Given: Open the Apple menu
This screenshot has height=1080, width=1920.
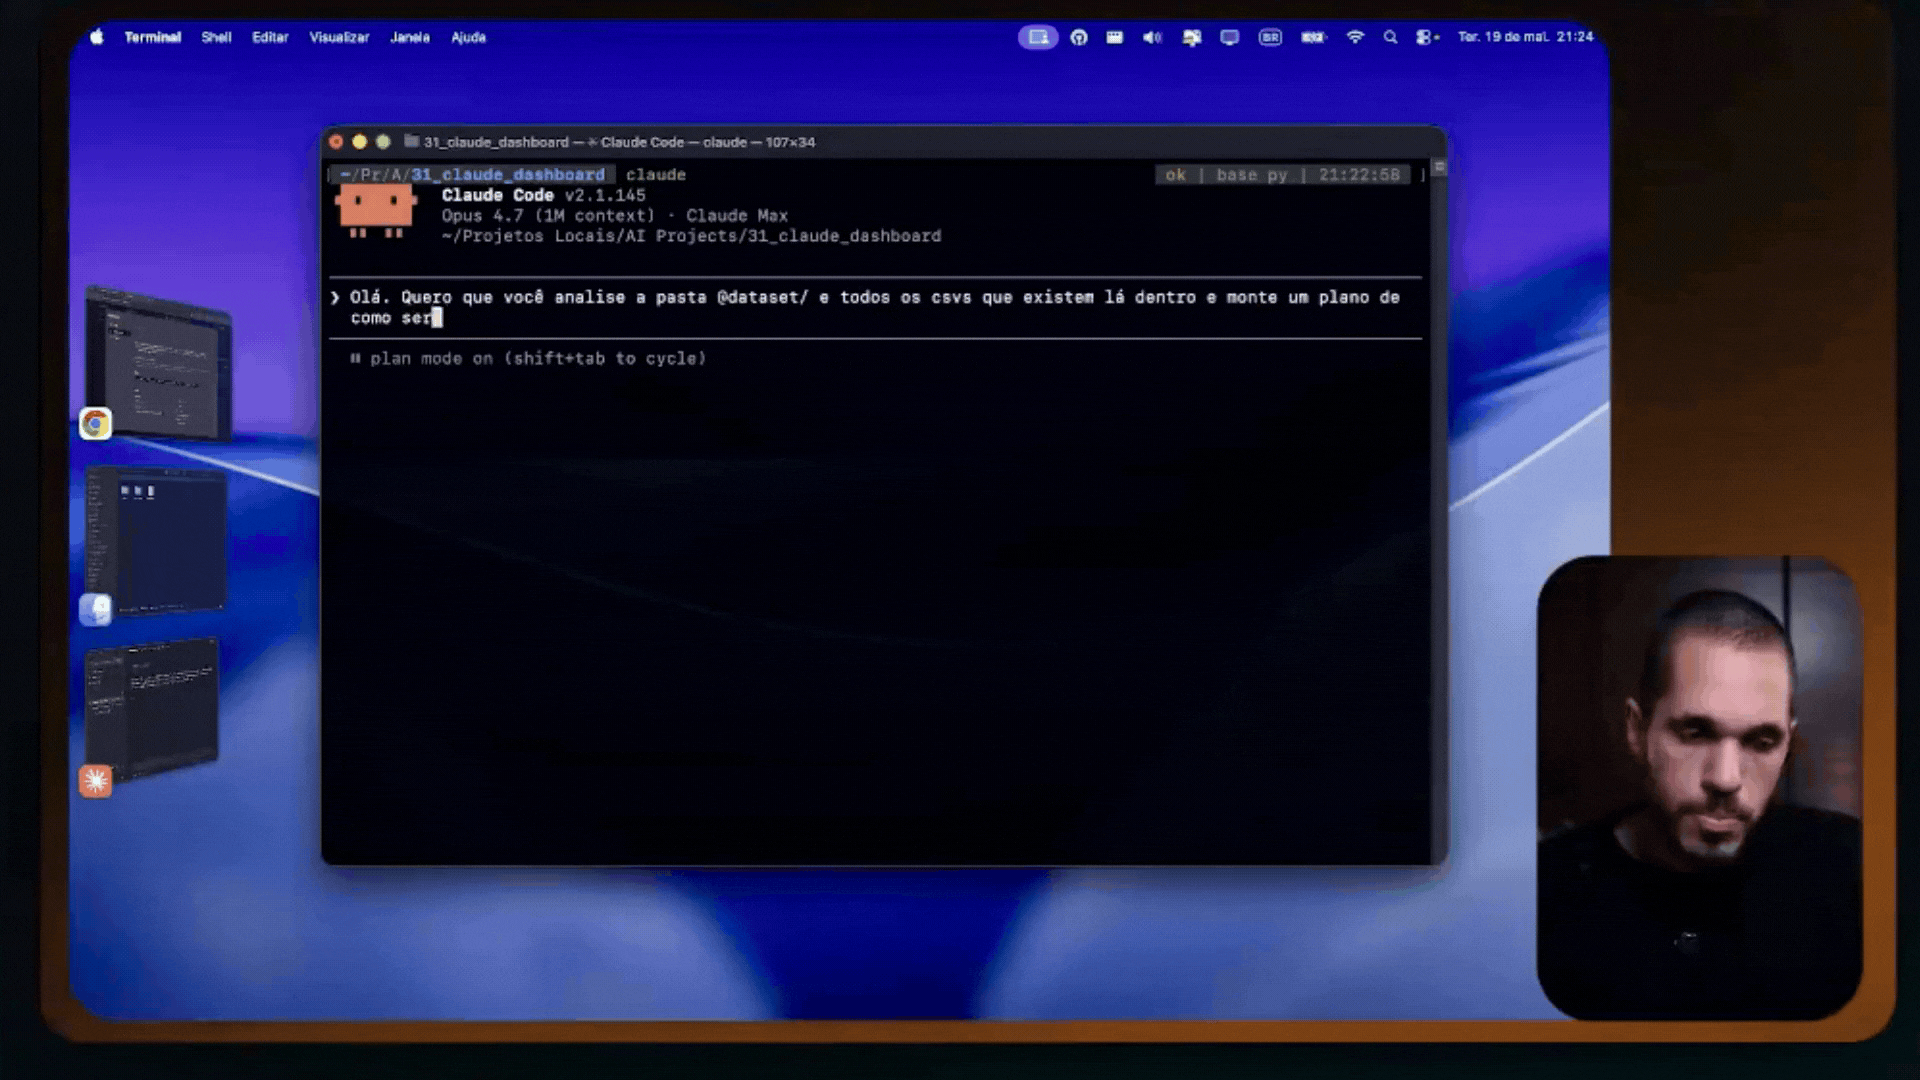Looking at the screenshot, I should (x=97, y=37).
